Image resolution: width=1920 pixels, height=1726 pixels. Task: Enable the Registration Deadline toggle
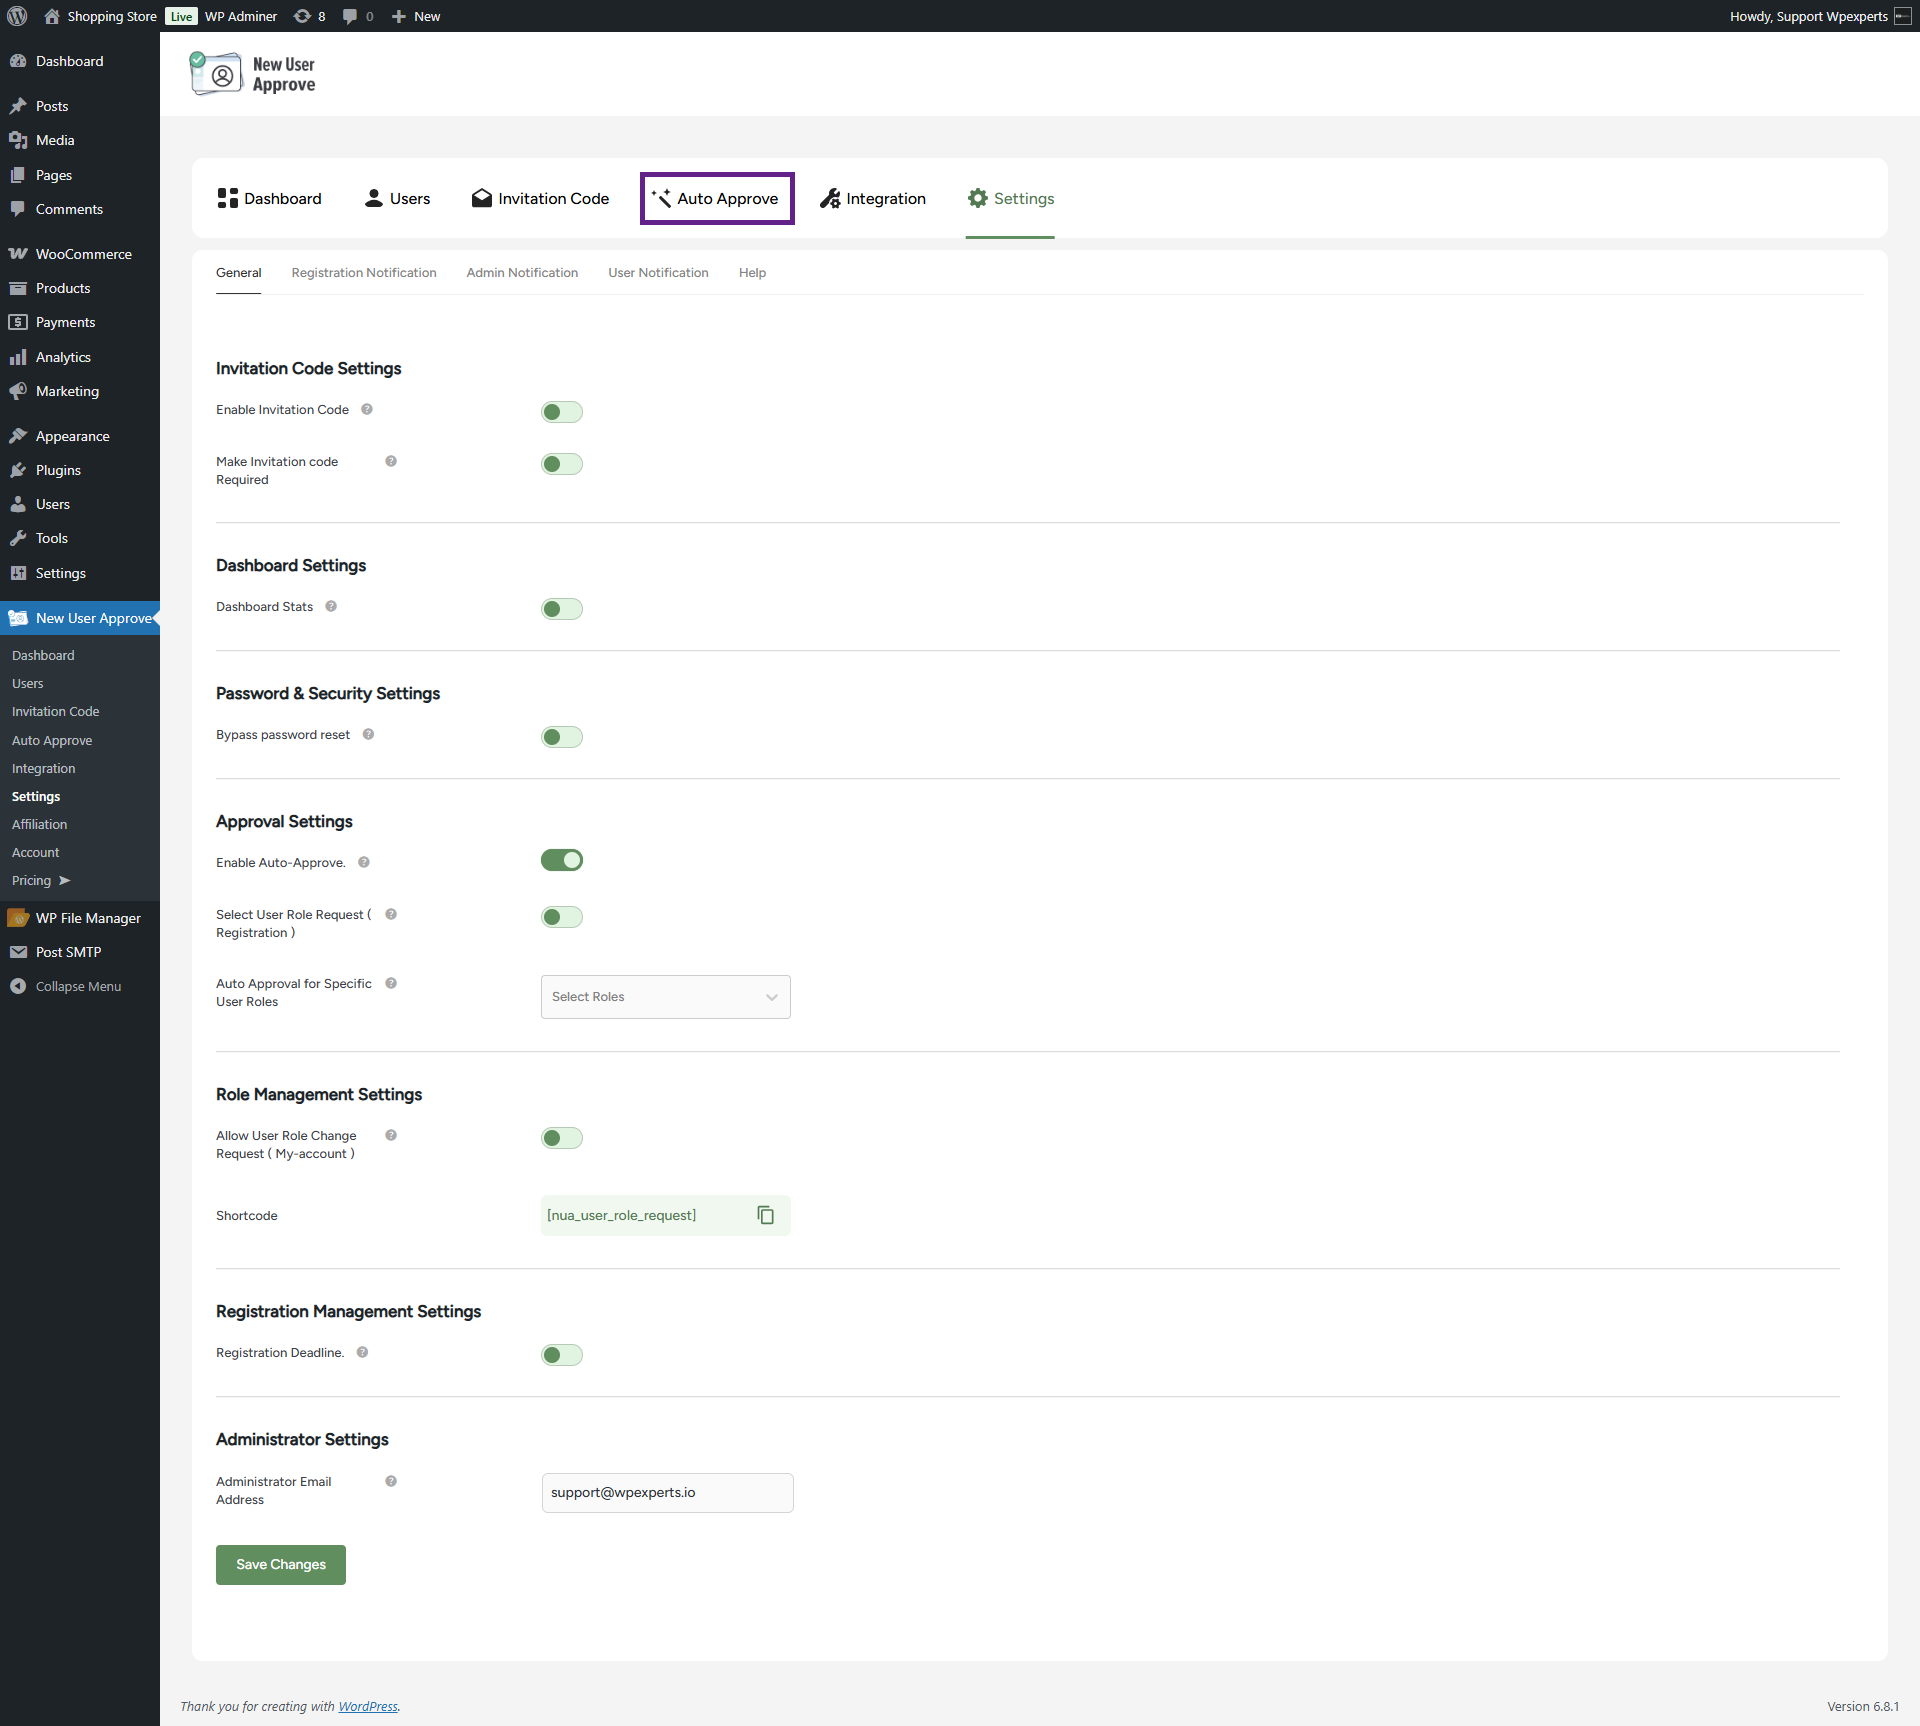[562, 1355]
